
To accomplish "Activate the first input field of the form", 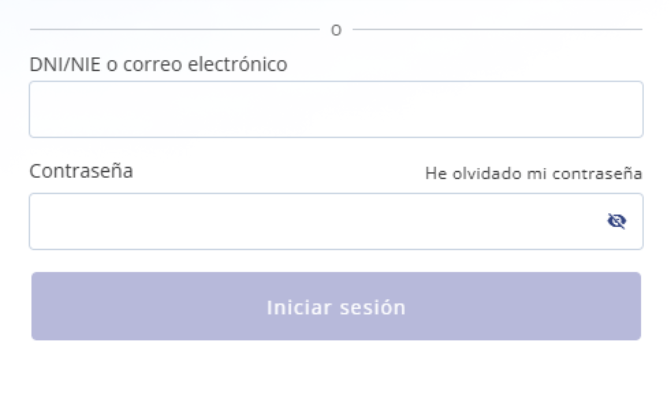I will click(x=335, y=109).
